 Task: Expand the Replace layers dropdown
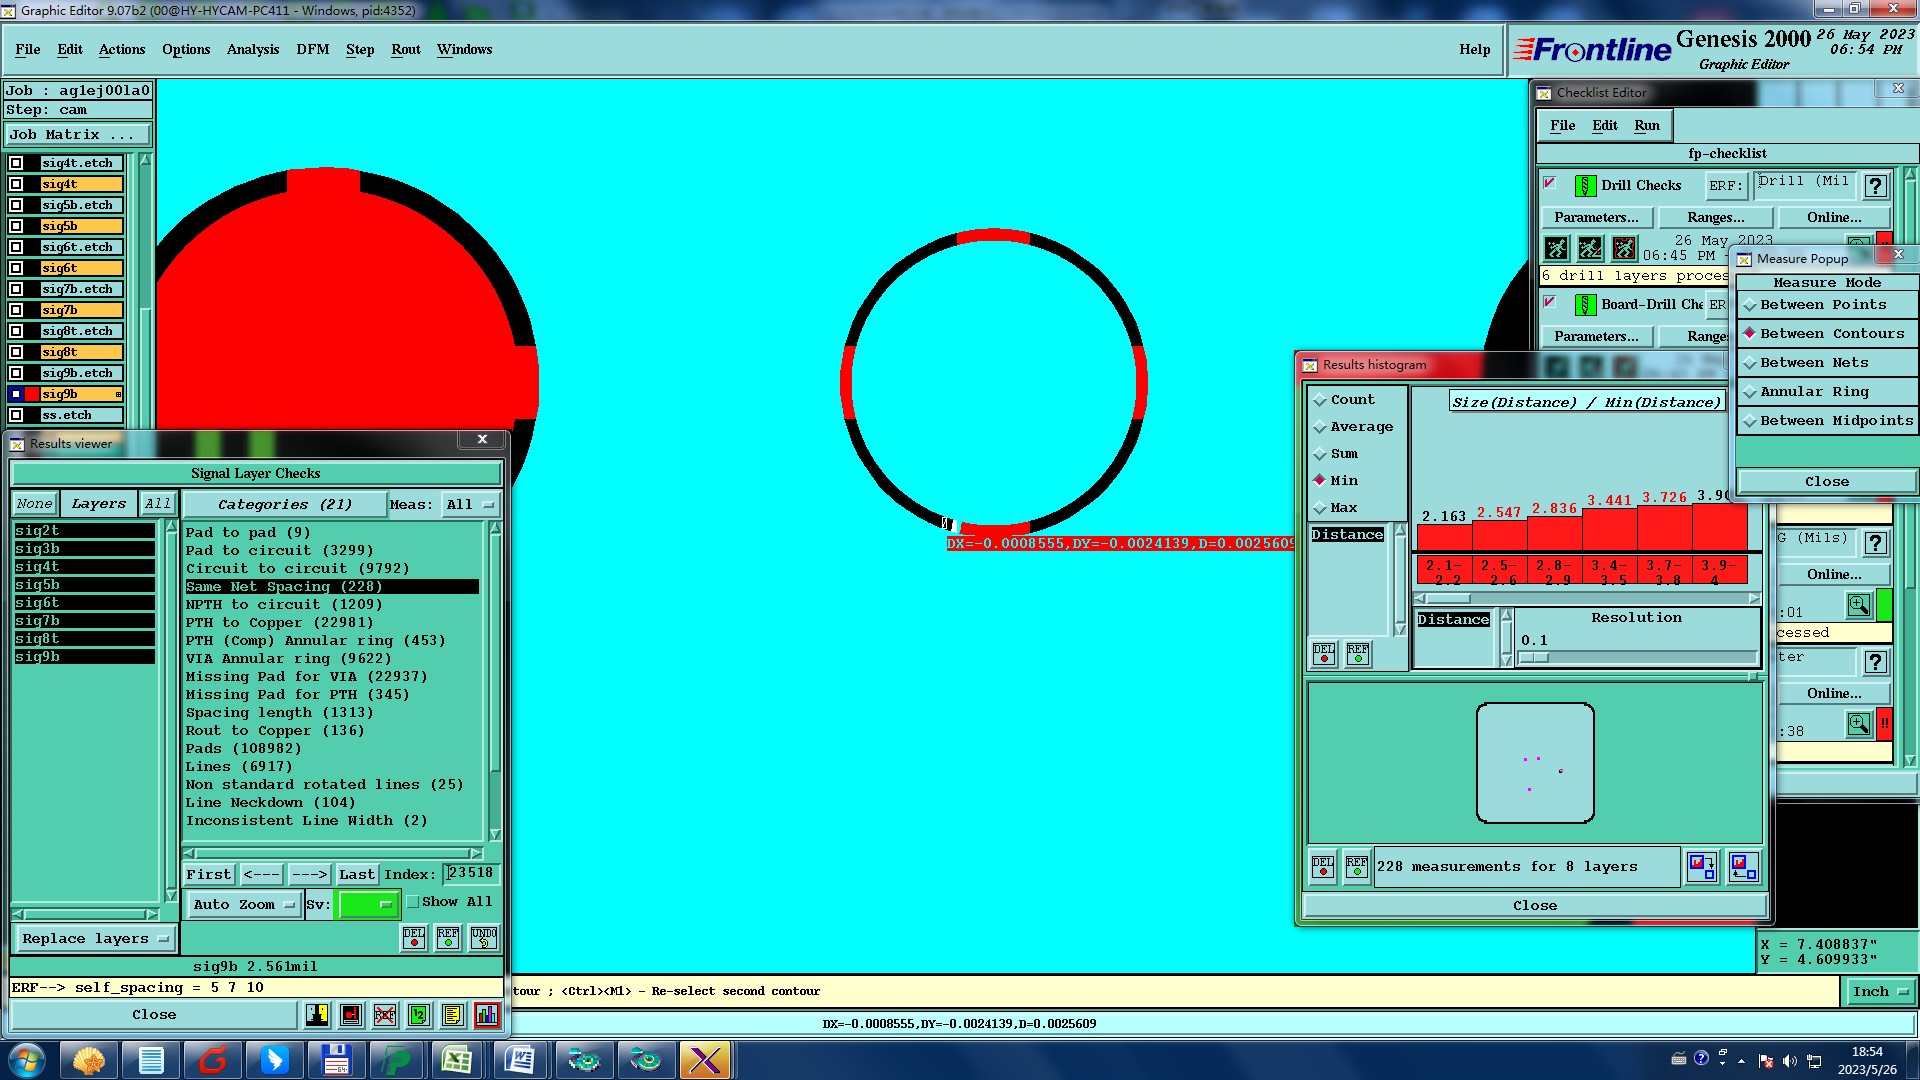pos(95,939)
